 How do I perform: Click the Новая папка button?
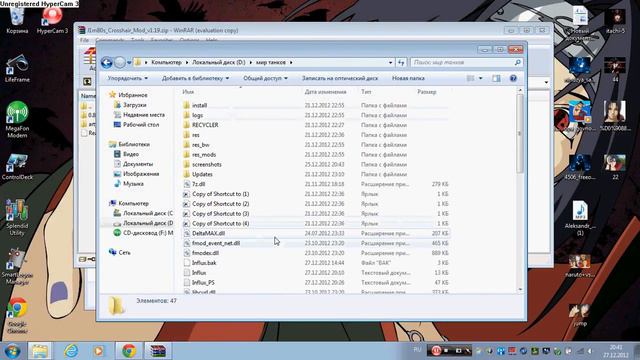coord(408,78)
